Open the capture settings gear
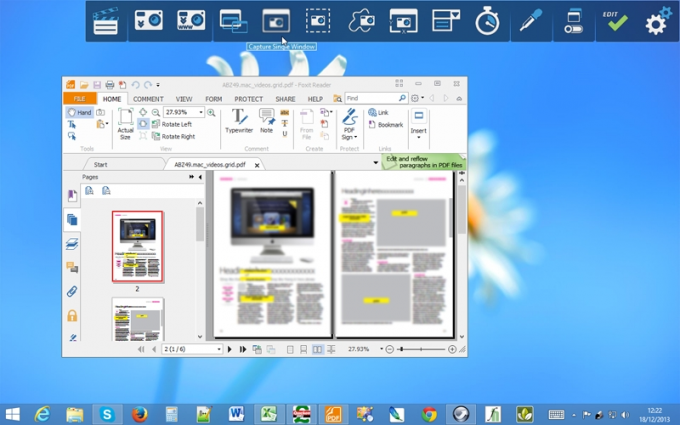Image resolution: width=680 pixels, height=425 pixels. 657,21
